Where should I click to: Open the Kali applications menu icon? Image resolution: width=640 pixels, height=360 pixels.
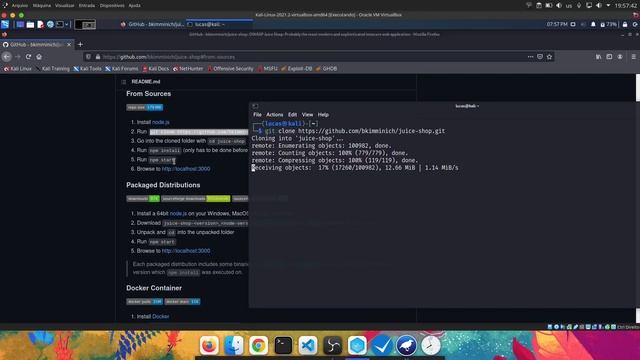[x=5, y=24]
